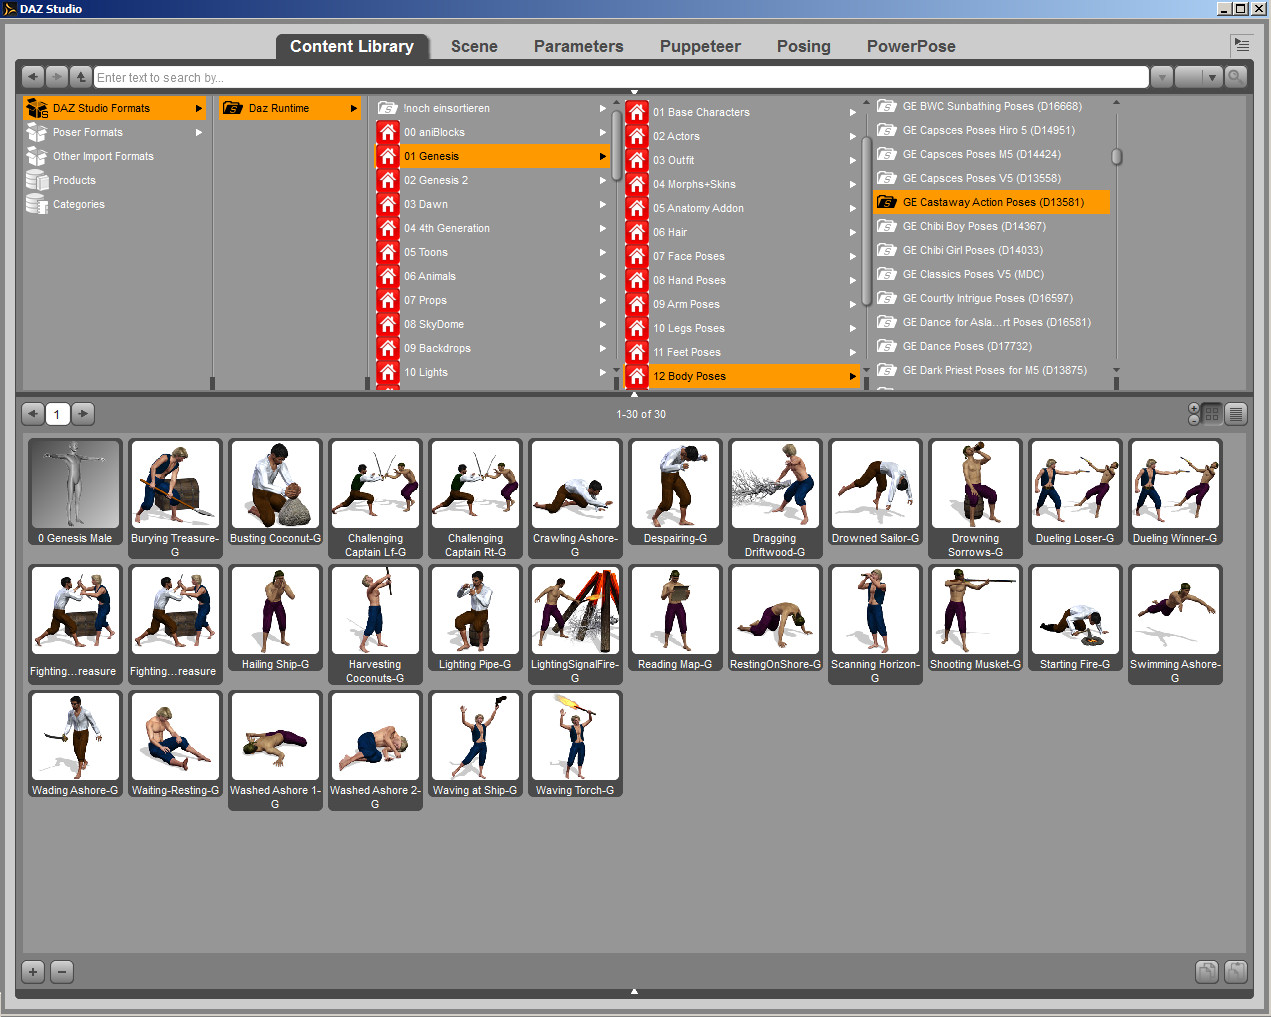Expand the Daz Runtime arrow
Image resolution: width=1271 pixels, height=1017 pixels.
coord(354,108)
